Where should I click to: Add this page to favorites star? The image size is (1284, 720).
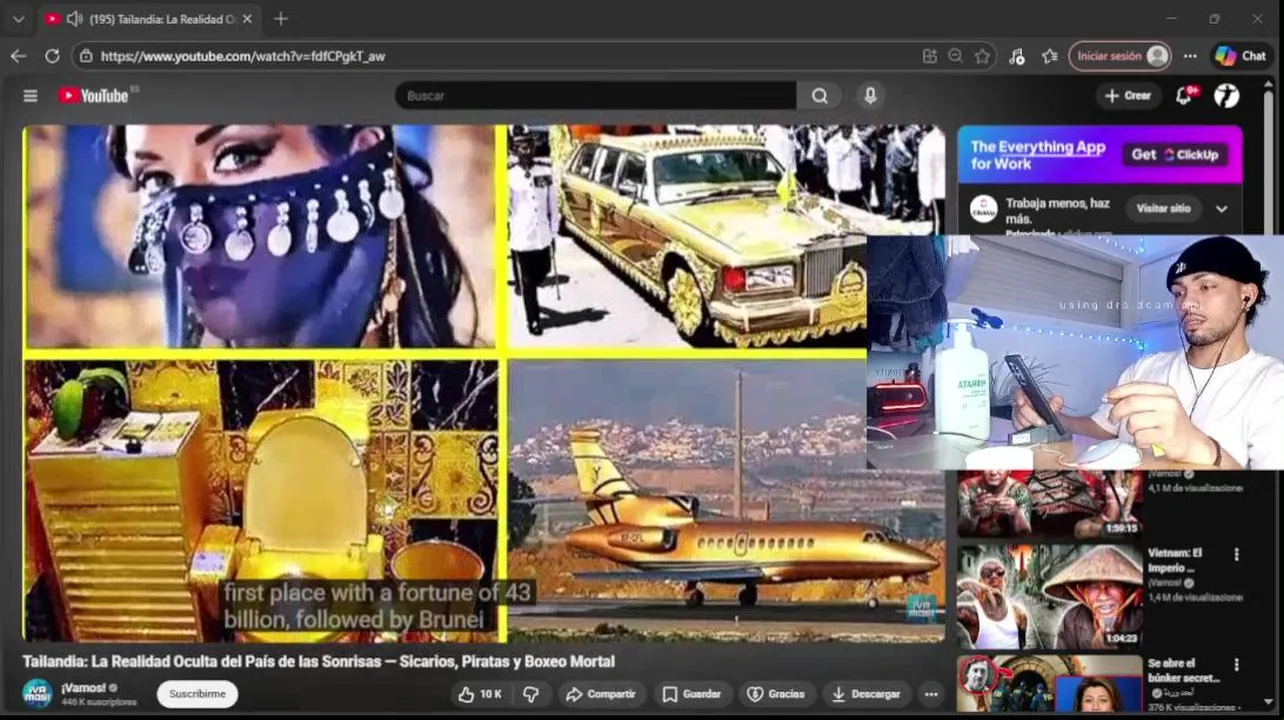(x=983, y=56)
